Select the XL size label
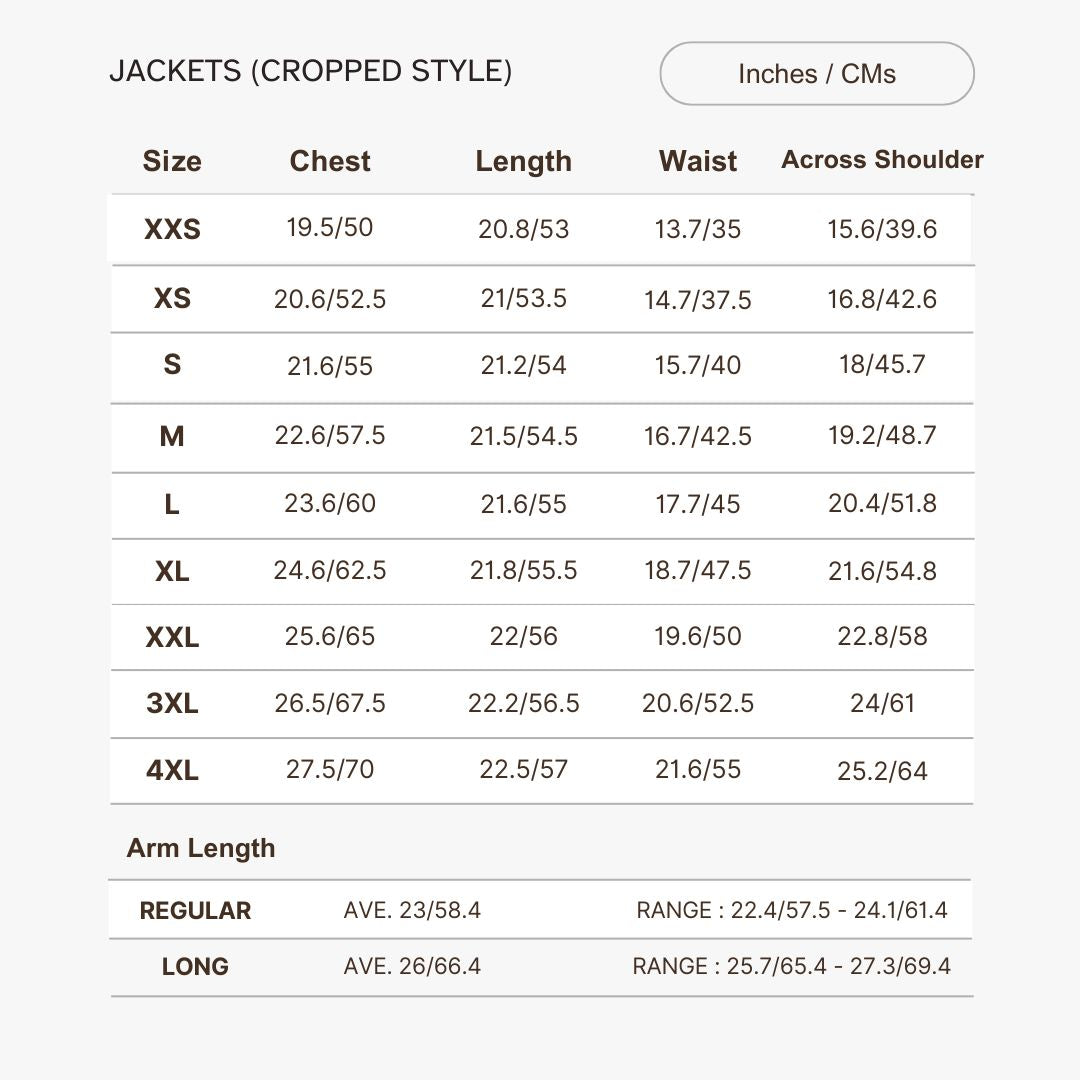The image size is (1080, 1080). point(172,571)
